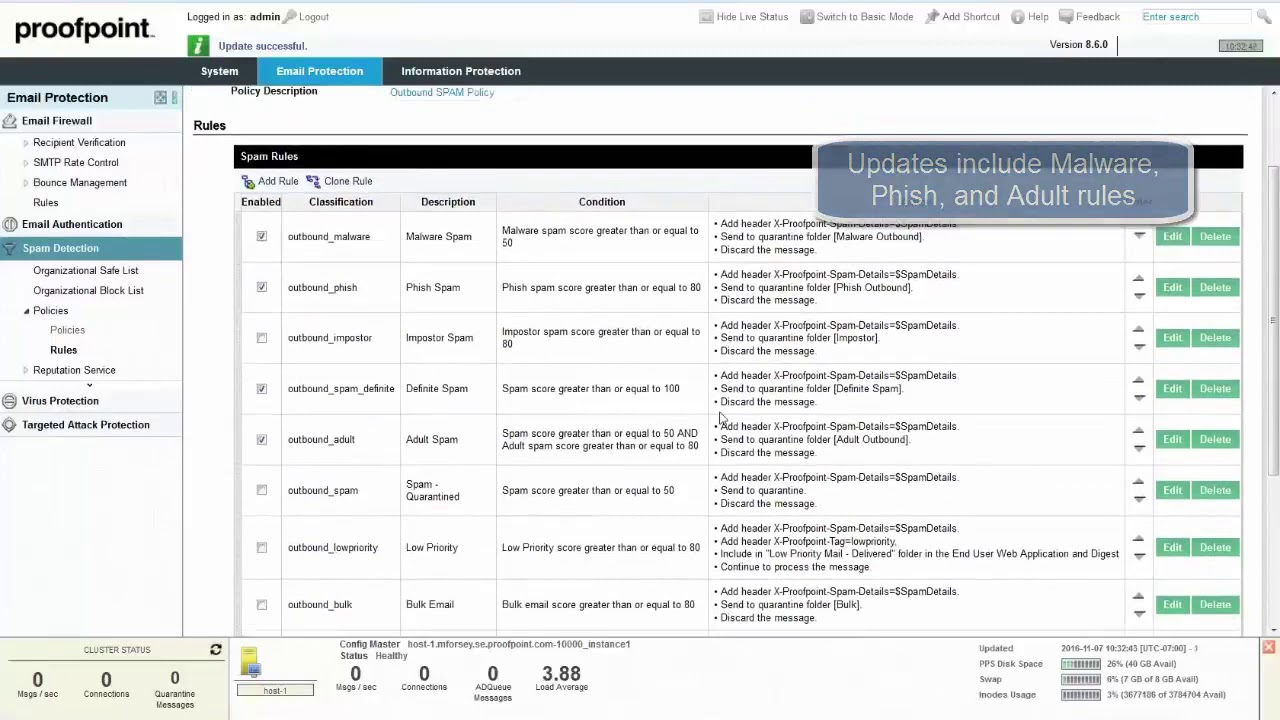Image resolution: width=1280 pixels, height=720 pixels.
Task: Move the outbound_spam_definite rule up
Action: click(1138, 381)
